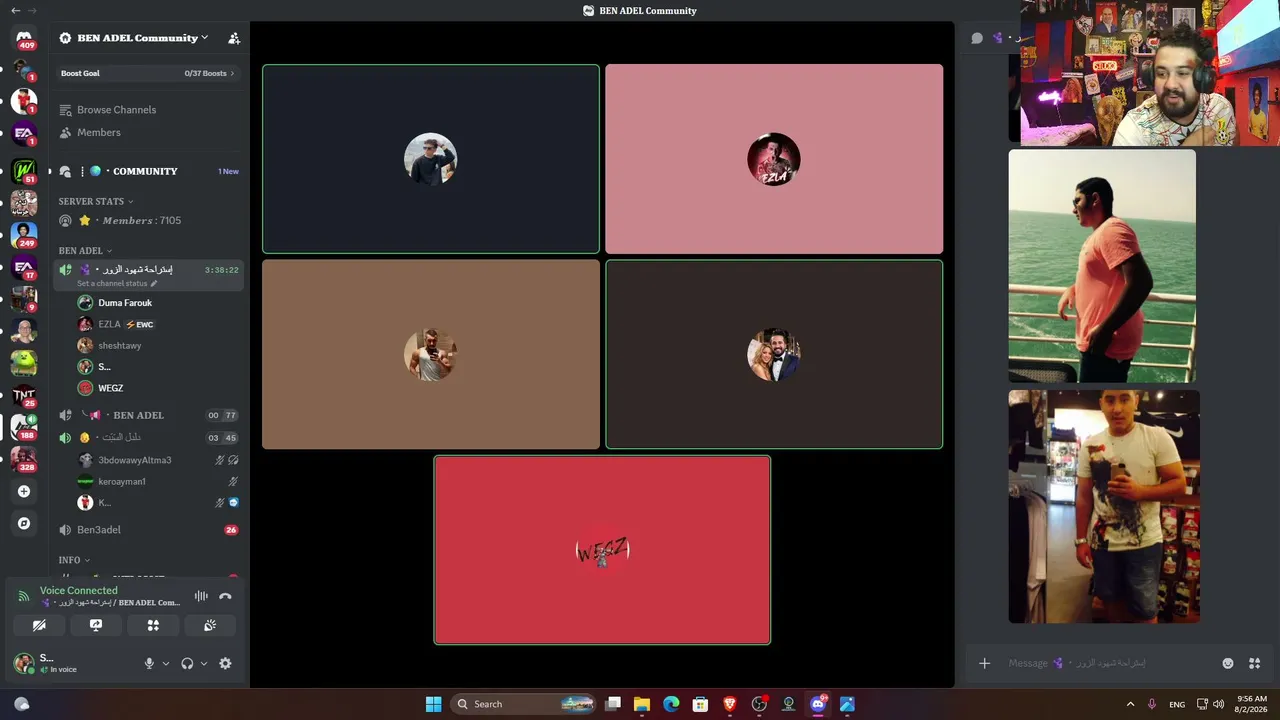Start an activity

(x=153, y=625)
